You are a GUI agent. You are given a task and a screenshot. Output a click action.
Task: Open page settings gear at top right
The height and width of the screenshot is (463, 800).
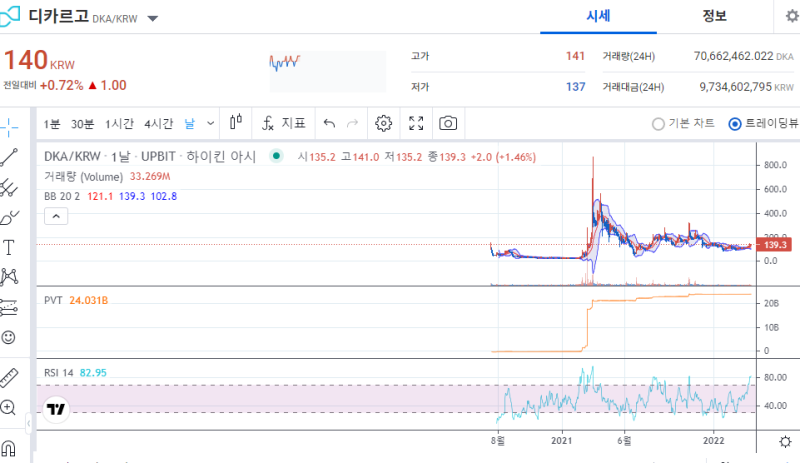coord(792,16)
